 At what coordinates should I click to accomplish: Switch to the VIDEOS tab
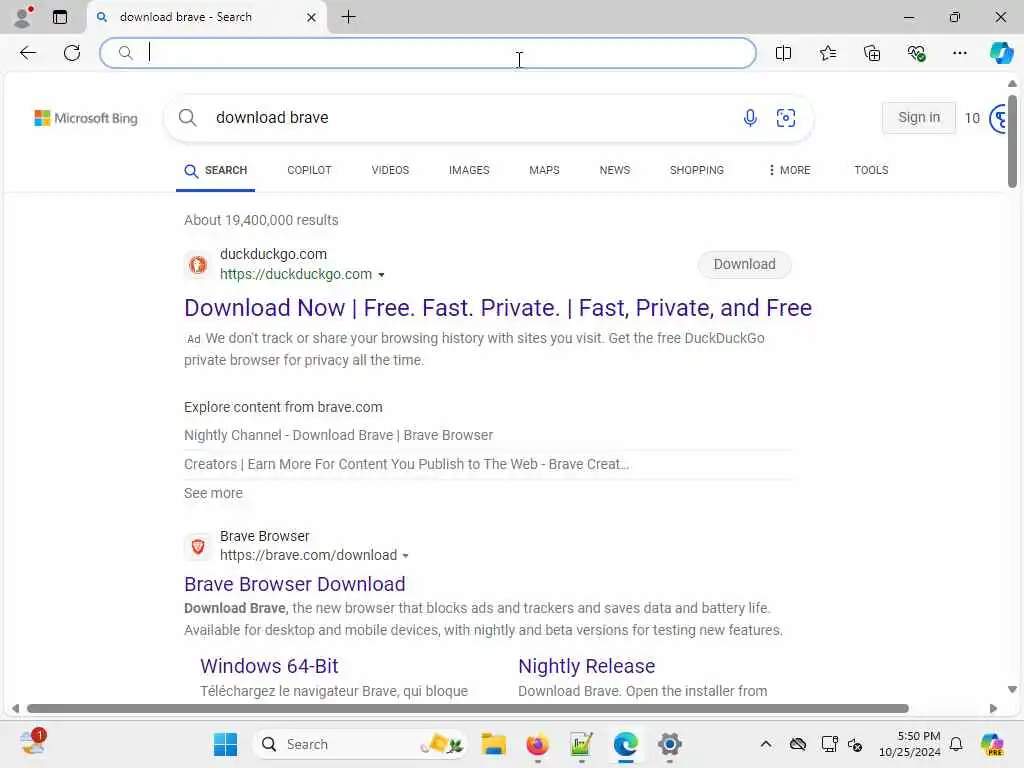[390, 170]
